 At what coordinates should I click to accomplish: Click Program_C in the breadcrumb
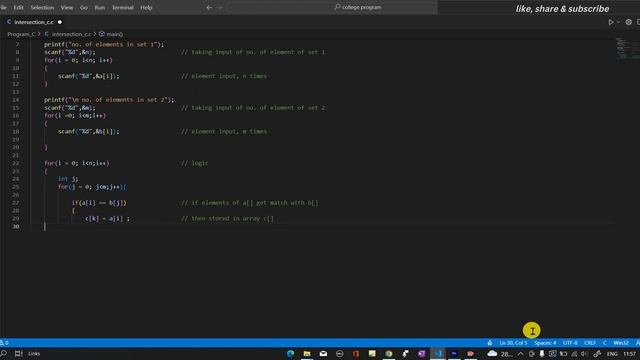pos(21,34)
